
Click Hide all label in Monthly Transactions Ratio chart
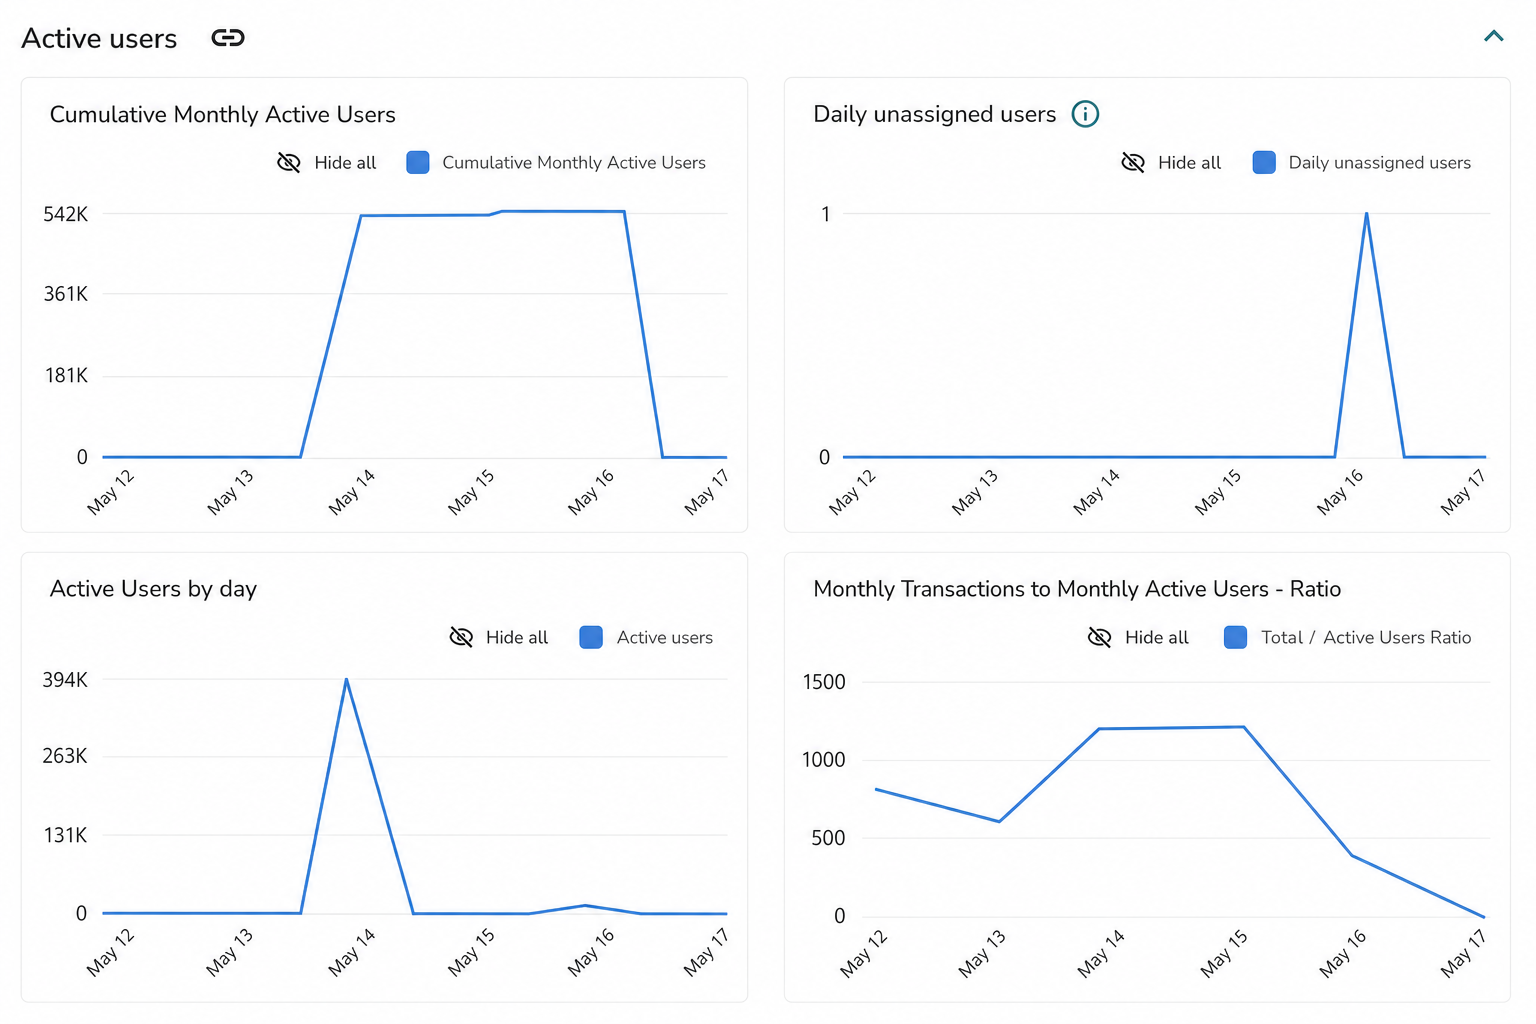click(1157, 638)
